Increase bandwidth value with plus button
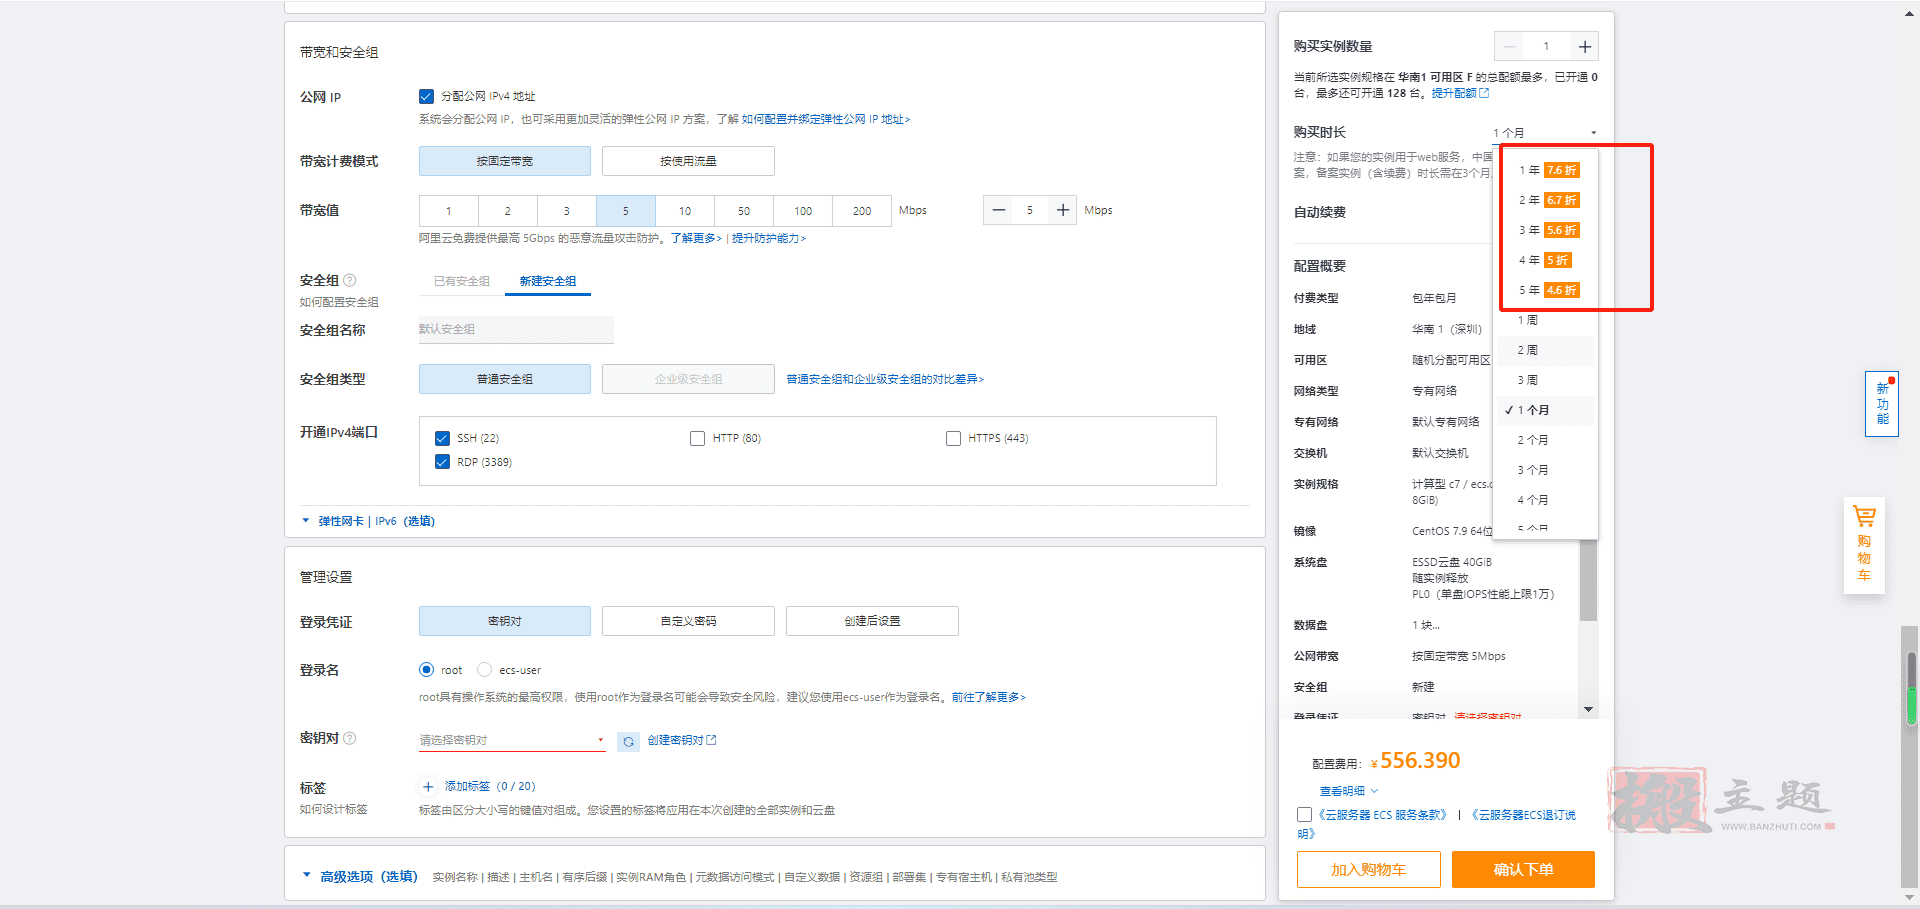 1062,210
